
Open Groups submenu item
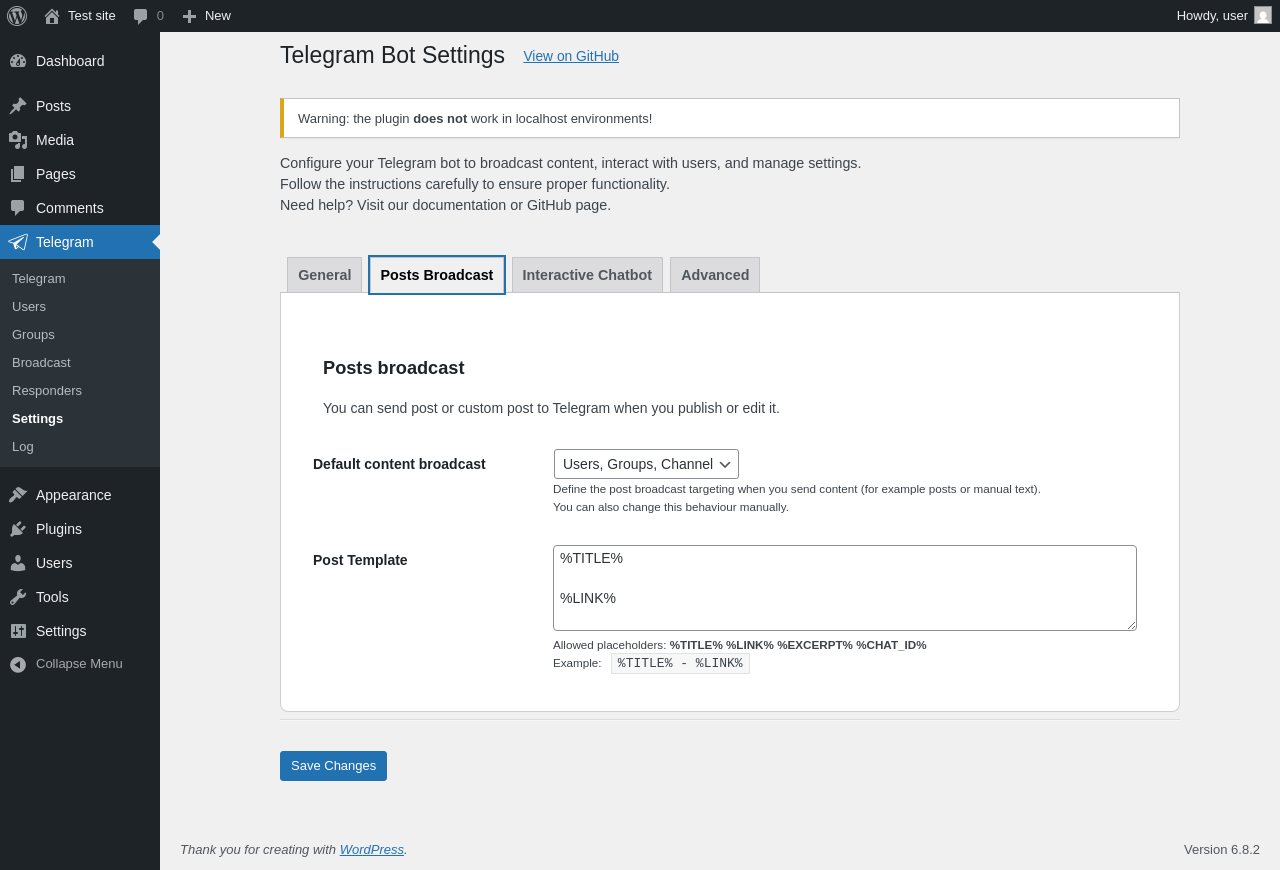coord(33,334)
